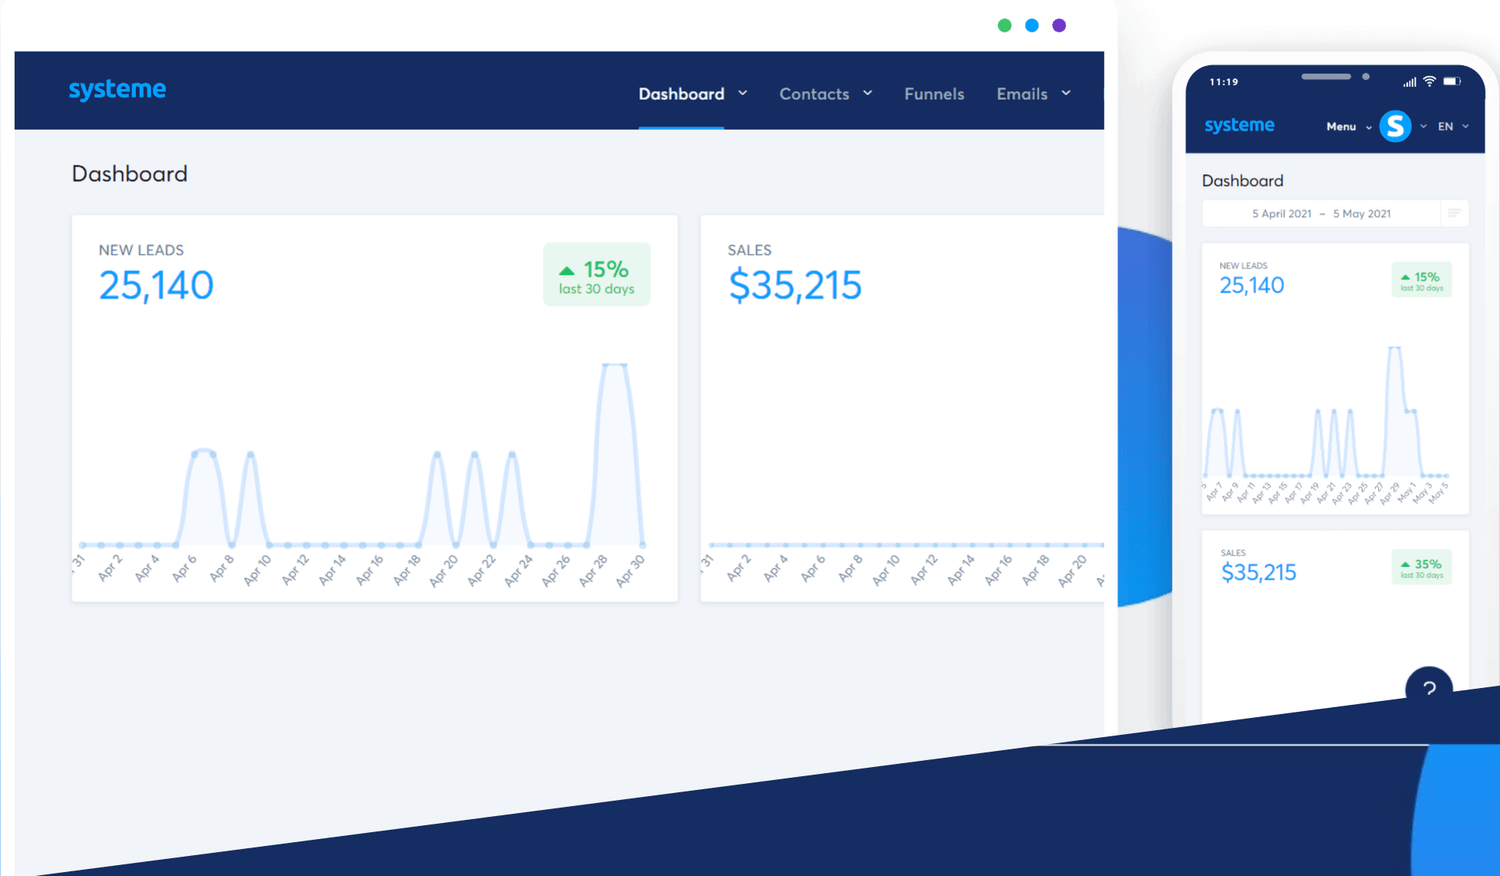Expand the Dashboard dropdown chevron

pyautogui.click(x=743, y=93)
